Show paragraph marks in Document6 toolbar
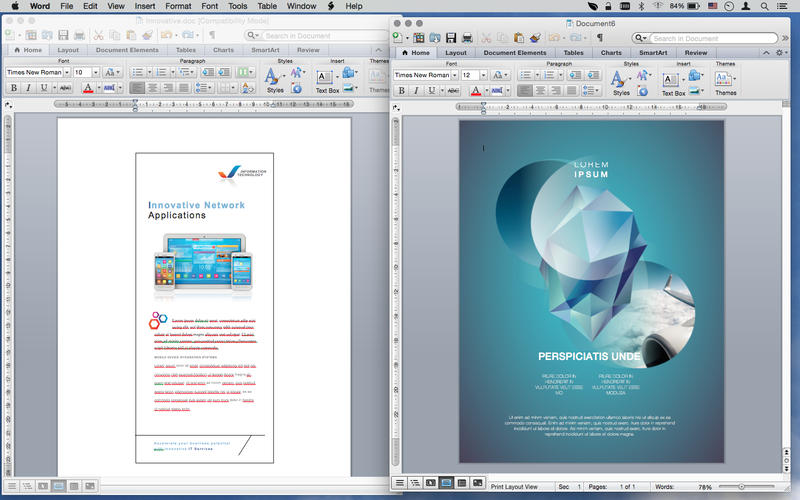The width and height of the screenshot is (800, 500). (599, 38)
